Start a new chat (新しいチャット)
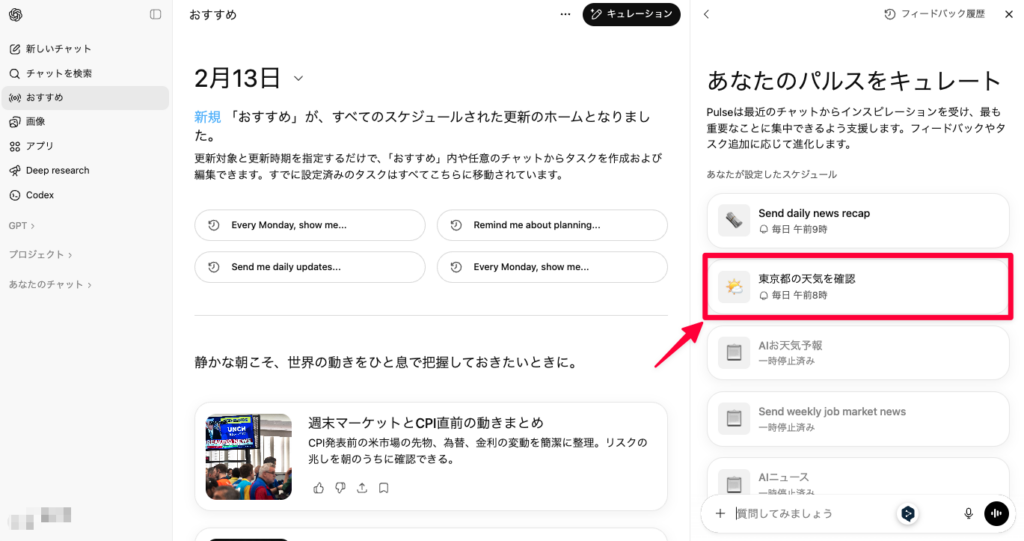1024x541 pixels. click(85, 49)
